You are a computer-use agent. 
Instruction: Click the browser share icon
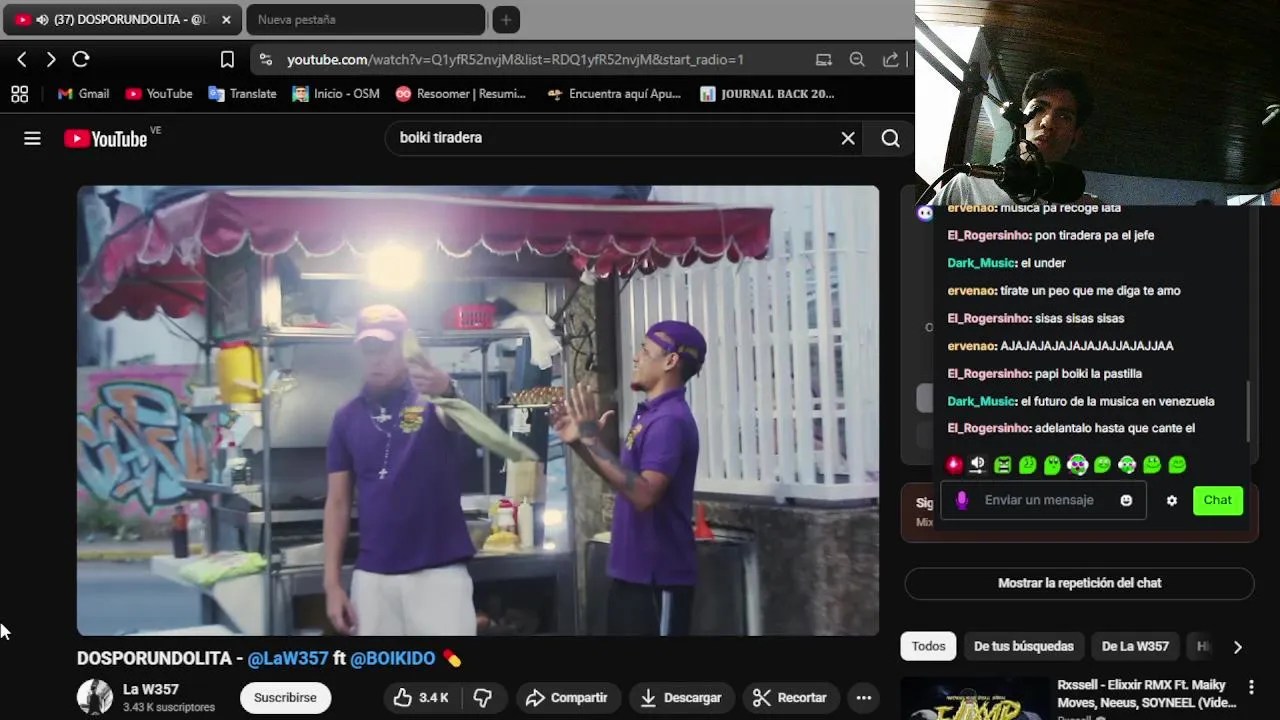[x=890, y=60]
